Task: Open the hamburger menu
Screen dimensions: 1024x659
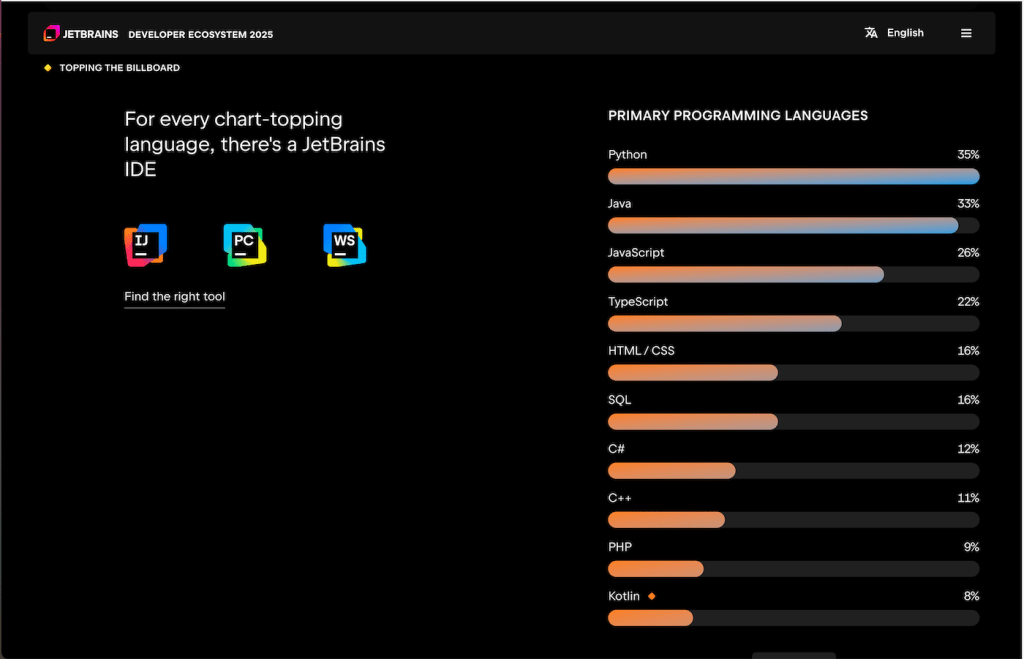Action: pyautogui.click(x=966, y=33)
